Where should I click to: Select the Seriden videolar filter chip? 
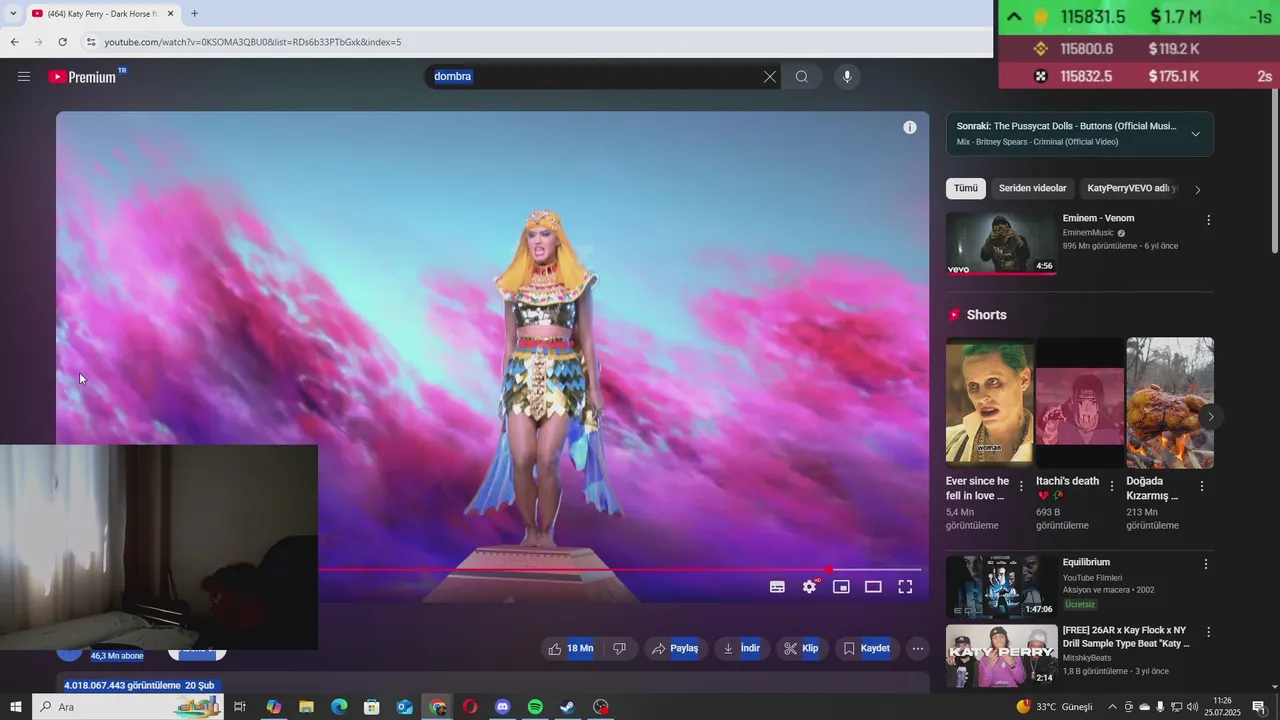pos(1033,189)
